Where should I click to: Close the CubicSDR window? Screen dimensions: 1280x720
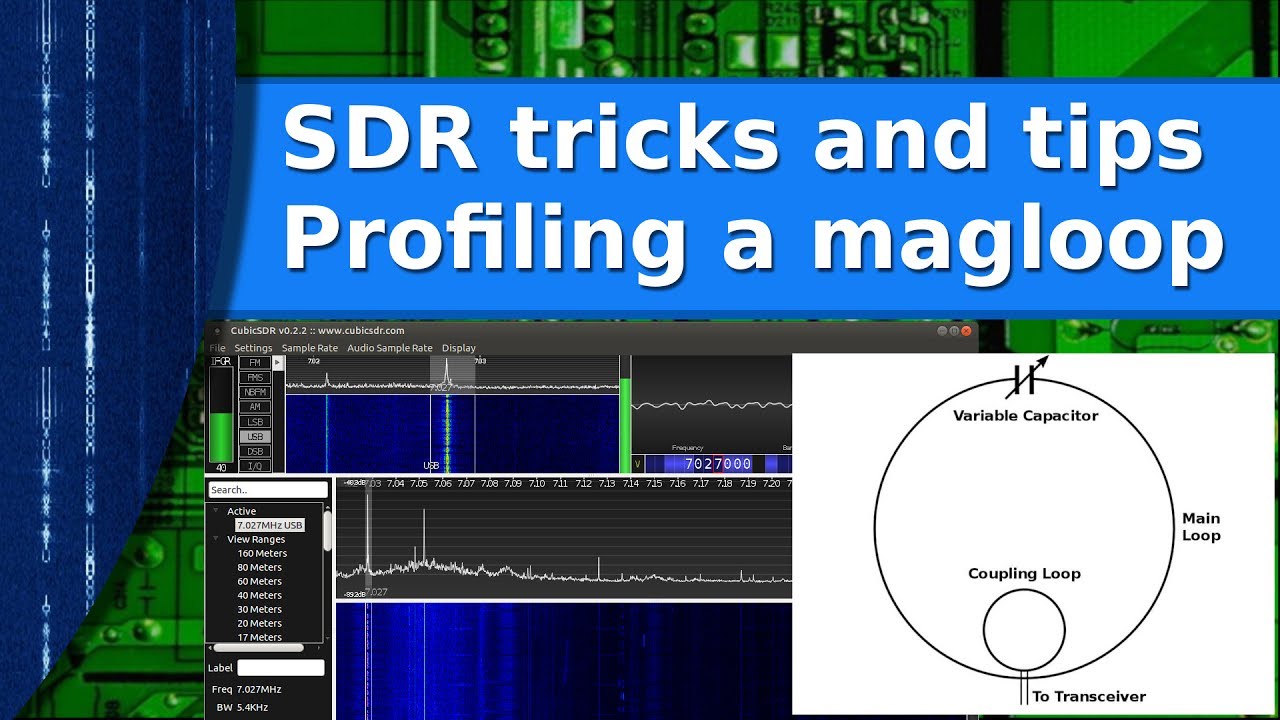click(968, 331)
